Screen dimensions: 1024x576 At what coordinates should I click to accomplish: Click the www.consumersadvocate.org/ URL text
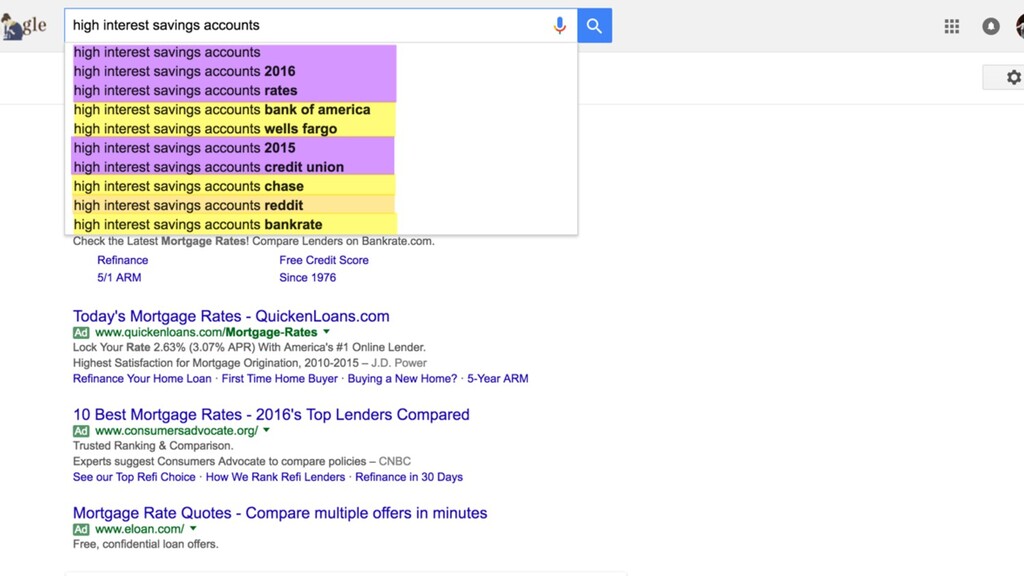[176, 431]
